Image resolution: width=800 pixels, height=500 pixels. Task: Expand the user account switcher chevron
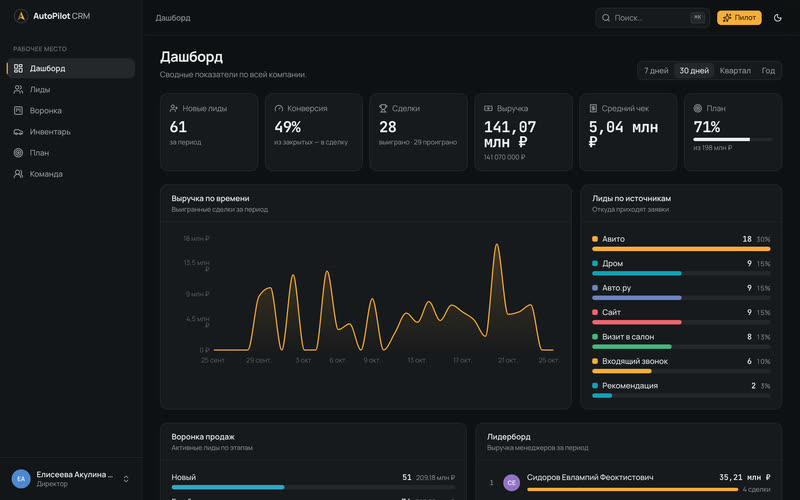[126, 479]
